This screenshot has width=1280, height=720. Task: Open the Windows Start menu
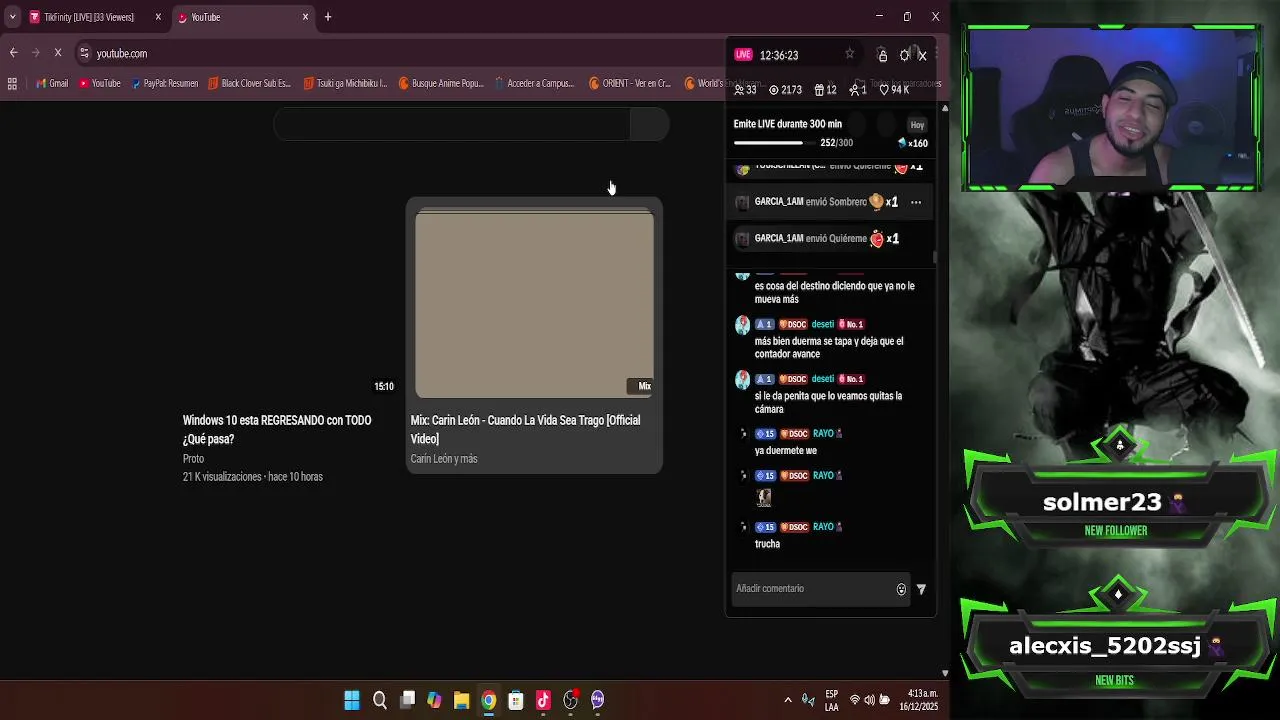[x=352, y=700]
